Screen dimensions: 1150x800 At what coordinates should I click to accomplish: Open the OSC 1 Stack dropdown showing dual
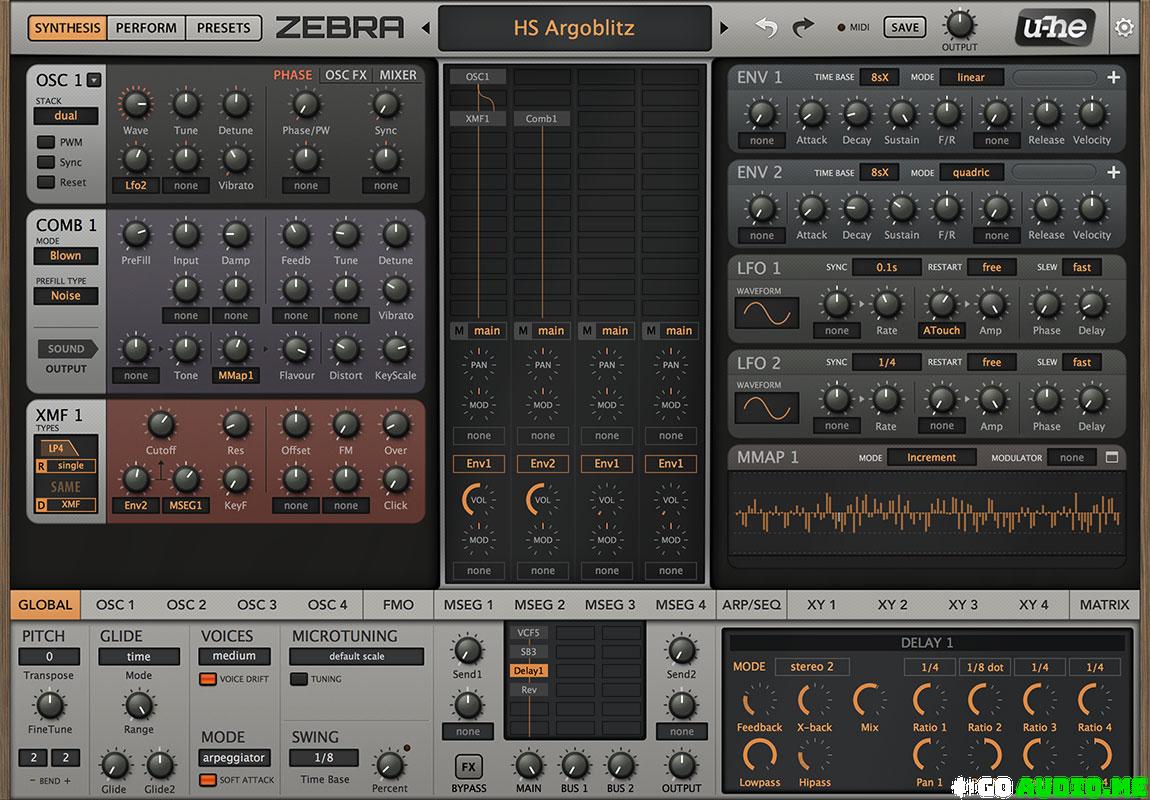coord(66,116)
